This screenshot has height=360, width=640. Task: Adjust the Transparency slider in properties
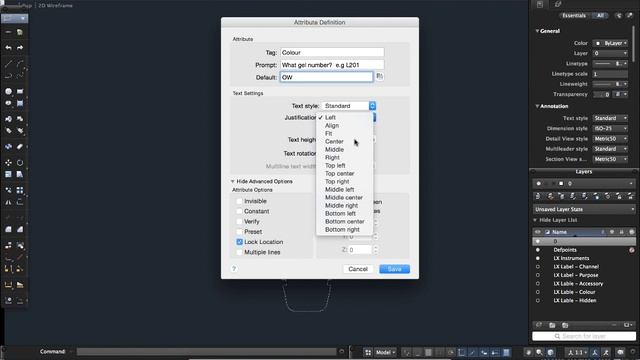point(602,95)
